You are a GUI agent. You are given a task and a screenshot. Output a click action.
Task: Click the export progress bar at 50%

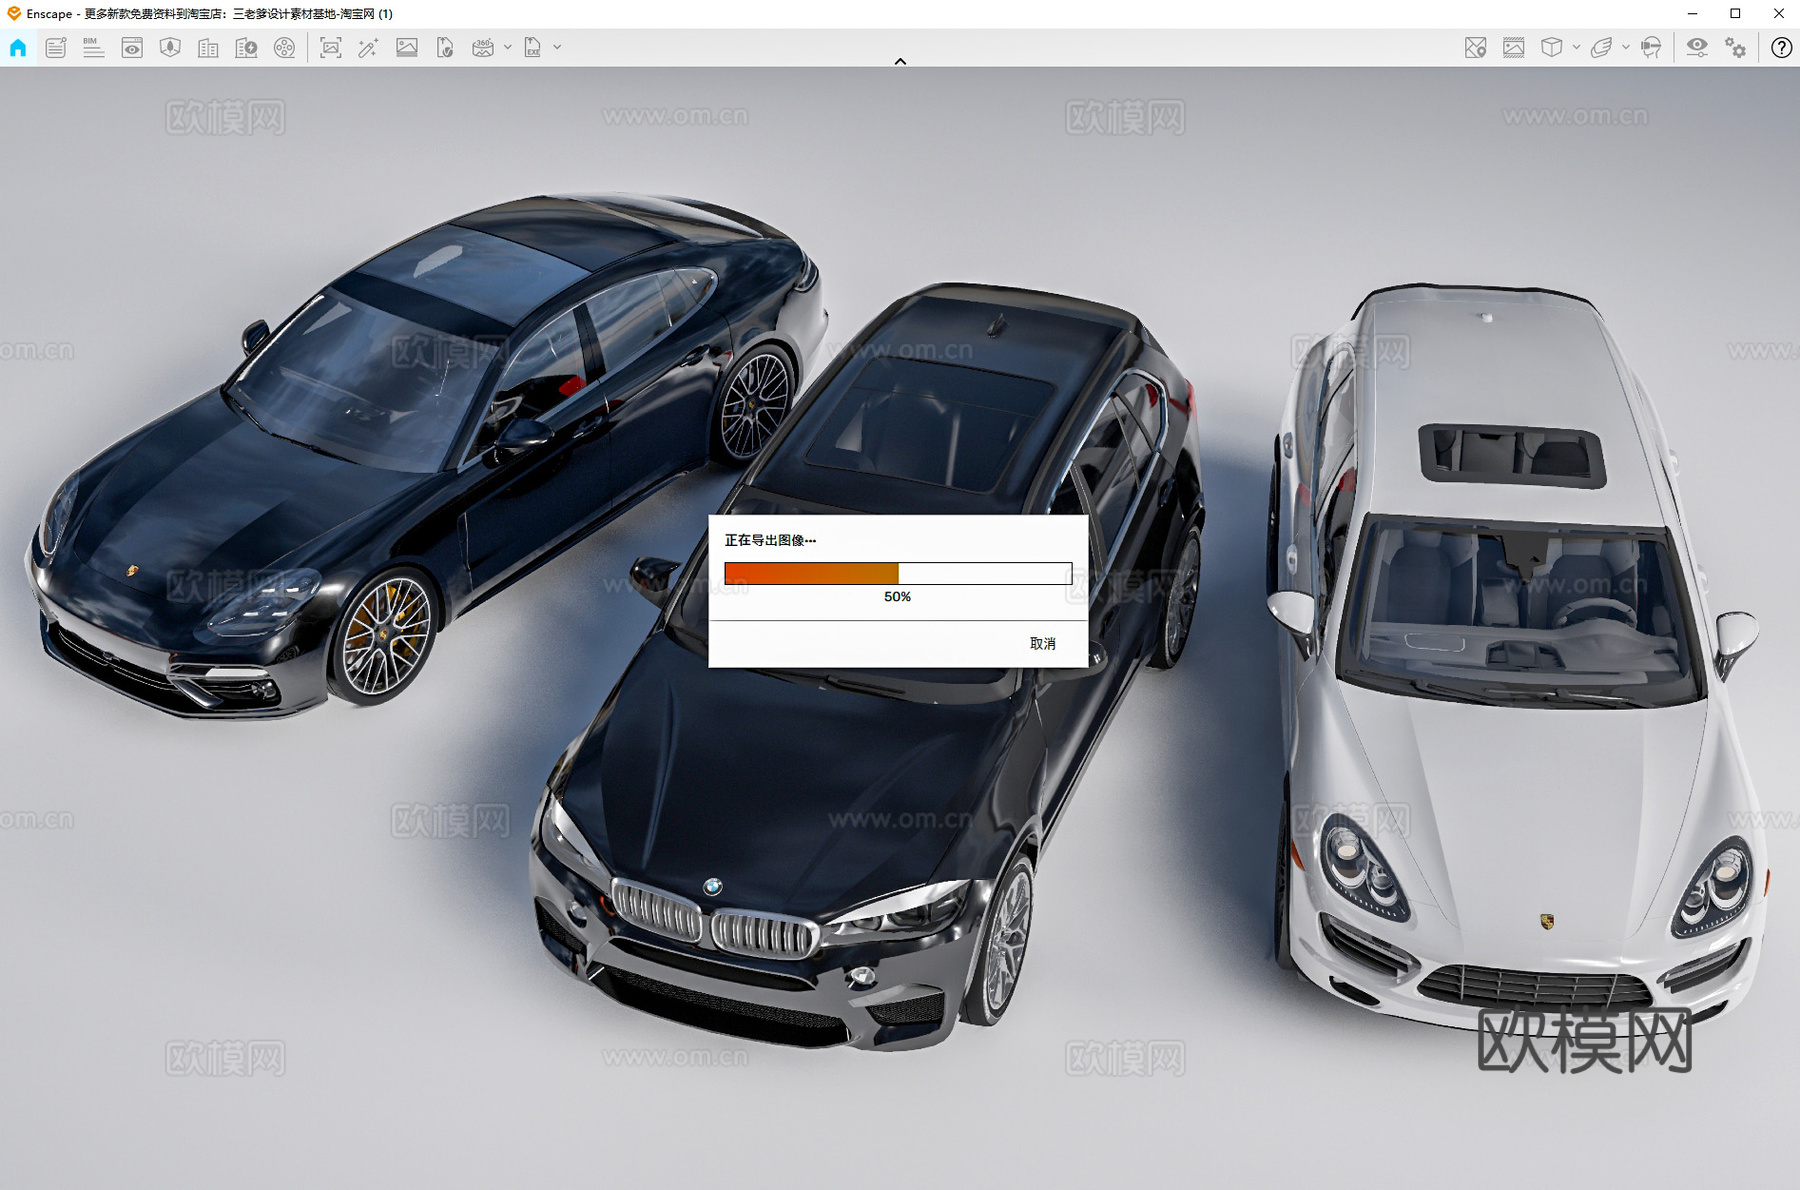(x=897, y=573)
